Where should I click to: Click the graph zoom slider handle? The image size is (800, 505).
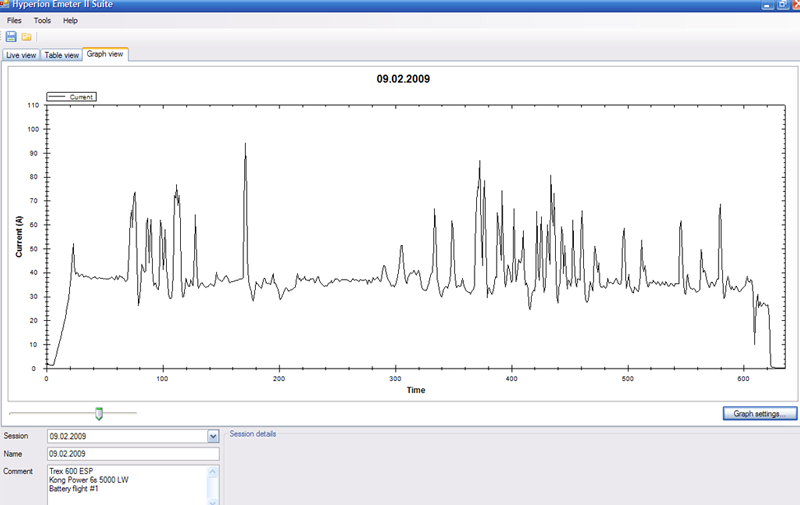tap(98, 412)
